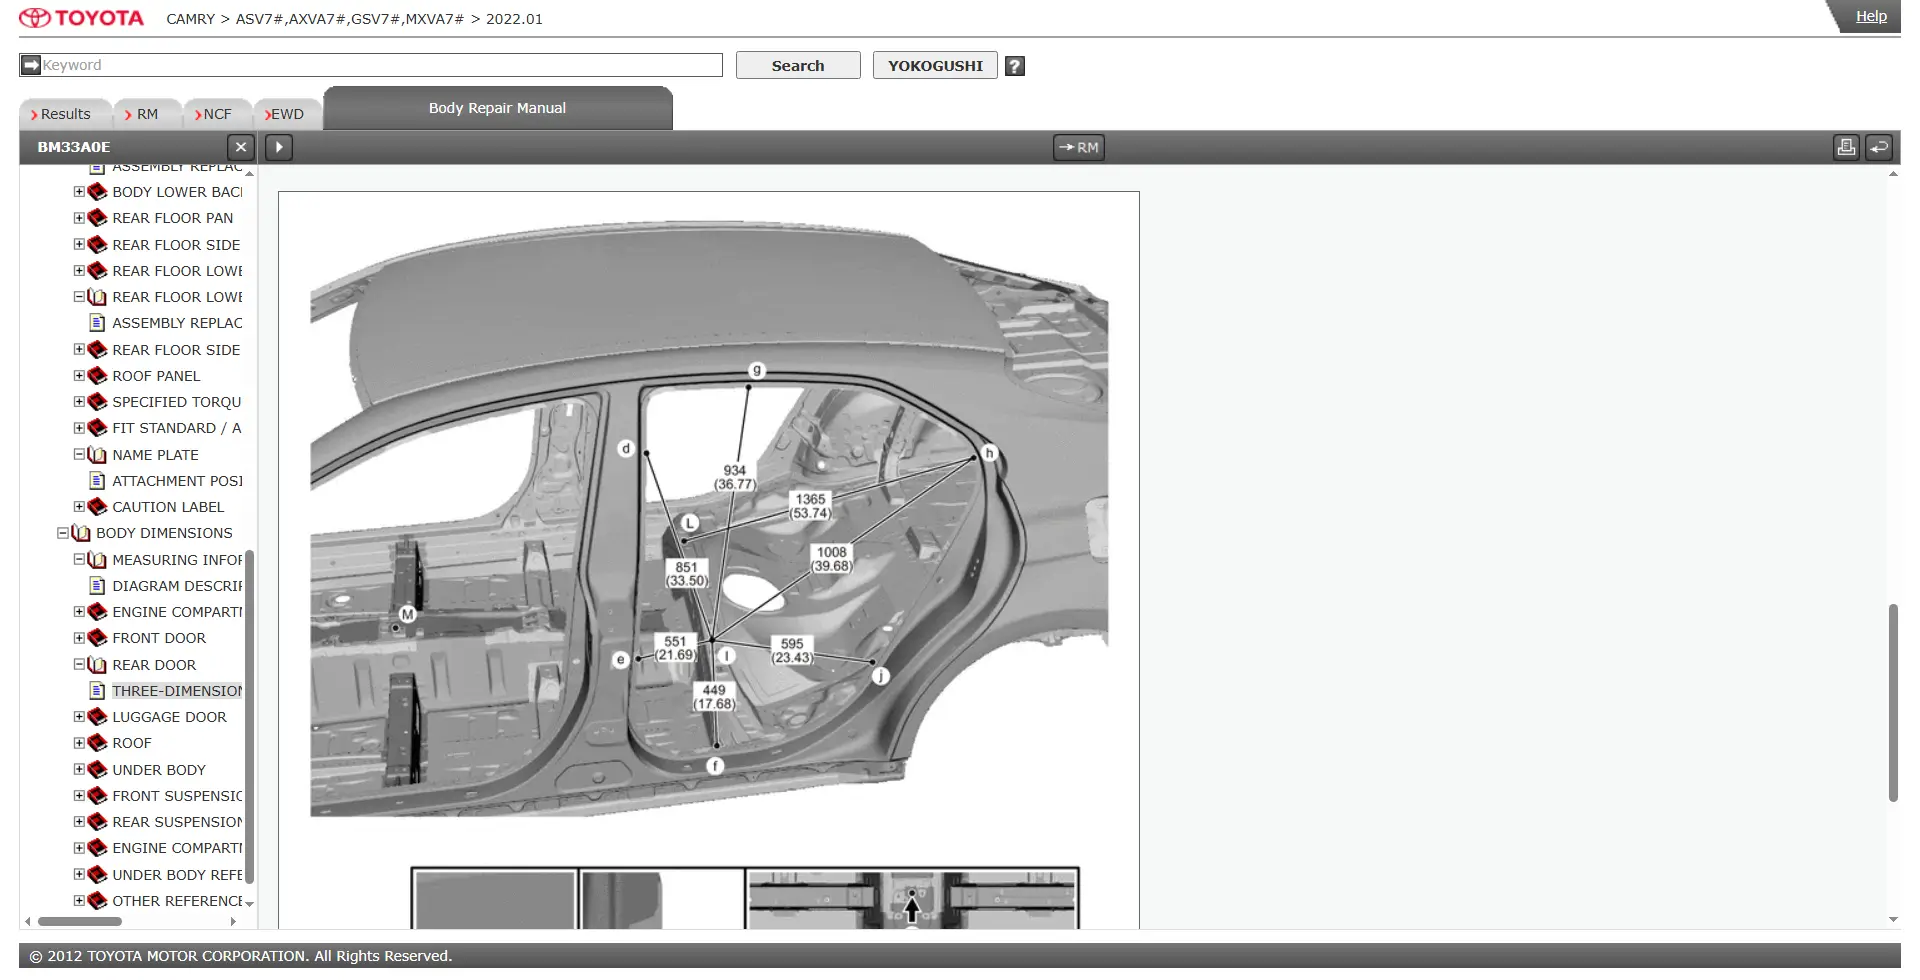Select the CAUTION LABEL tree item
1920x980 pixels.
pos(168,507)
